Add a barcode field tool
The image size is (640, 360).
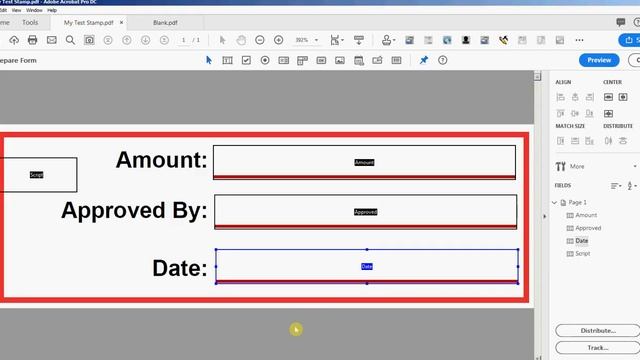pos(396,60)
